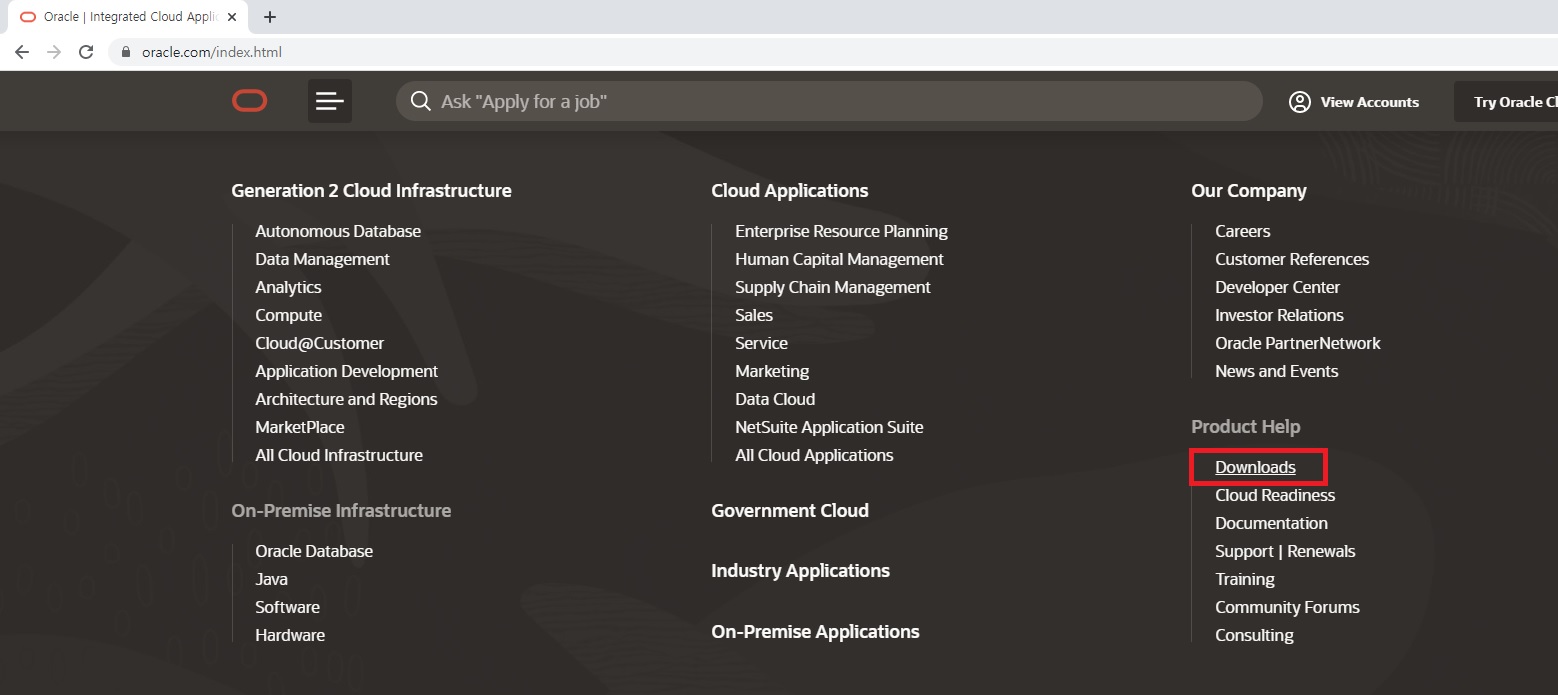This screenshot has height=695, width=1558.
Task: Reload the page with refresh icon
Action: tap(86, 52)
